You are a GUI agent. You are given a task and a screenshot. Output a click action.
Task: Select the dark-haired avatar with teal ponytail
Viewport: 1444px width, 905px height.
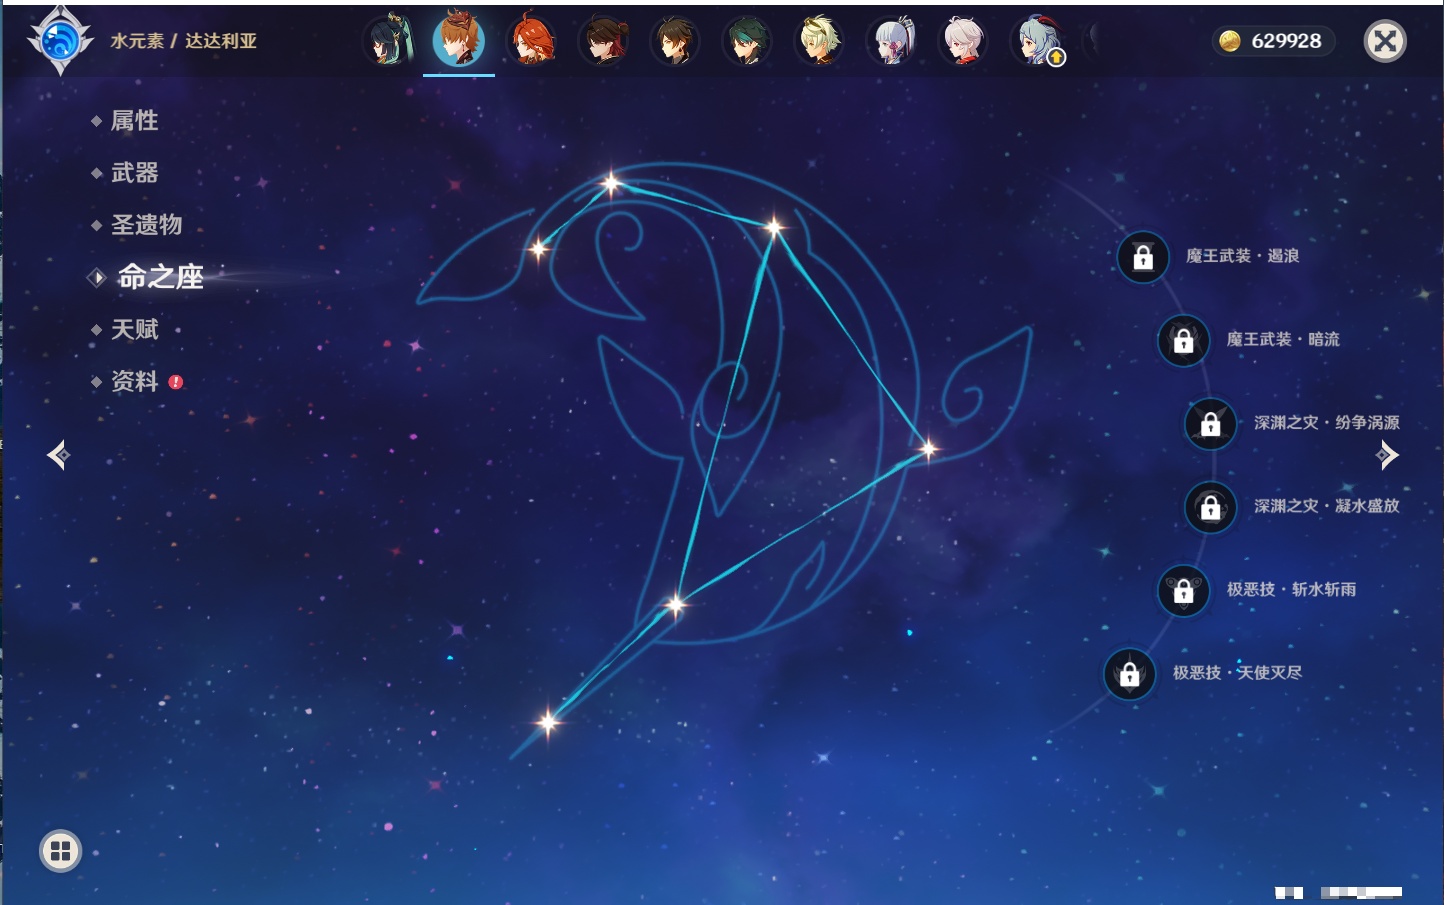click(x=388, y=41)
